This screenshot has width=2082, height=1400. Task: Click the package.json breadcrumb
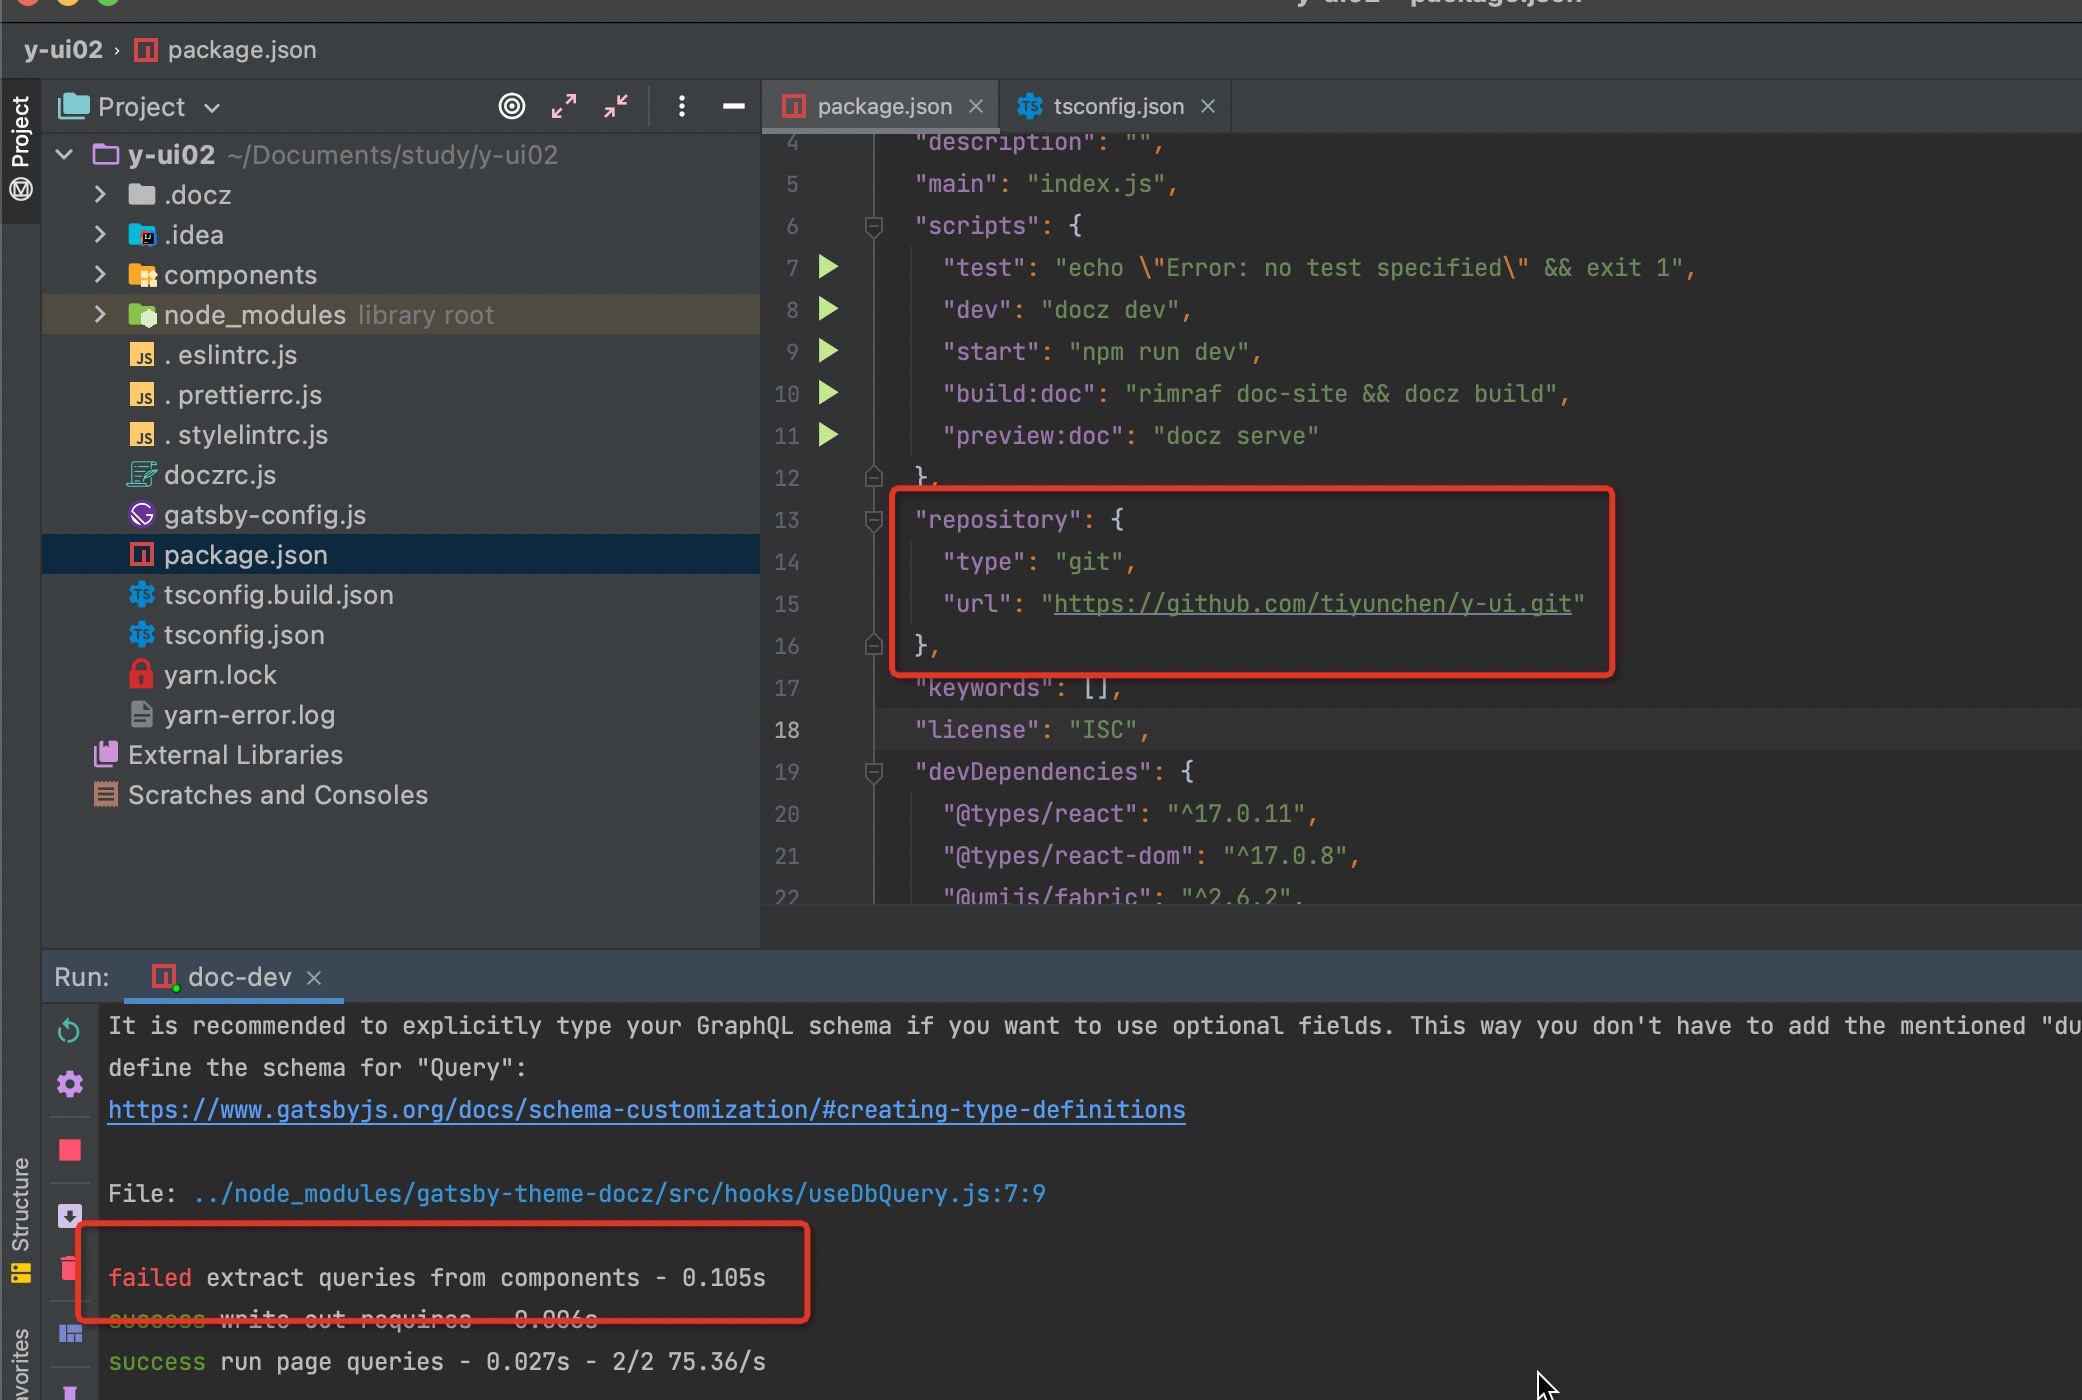click(226, 50)
